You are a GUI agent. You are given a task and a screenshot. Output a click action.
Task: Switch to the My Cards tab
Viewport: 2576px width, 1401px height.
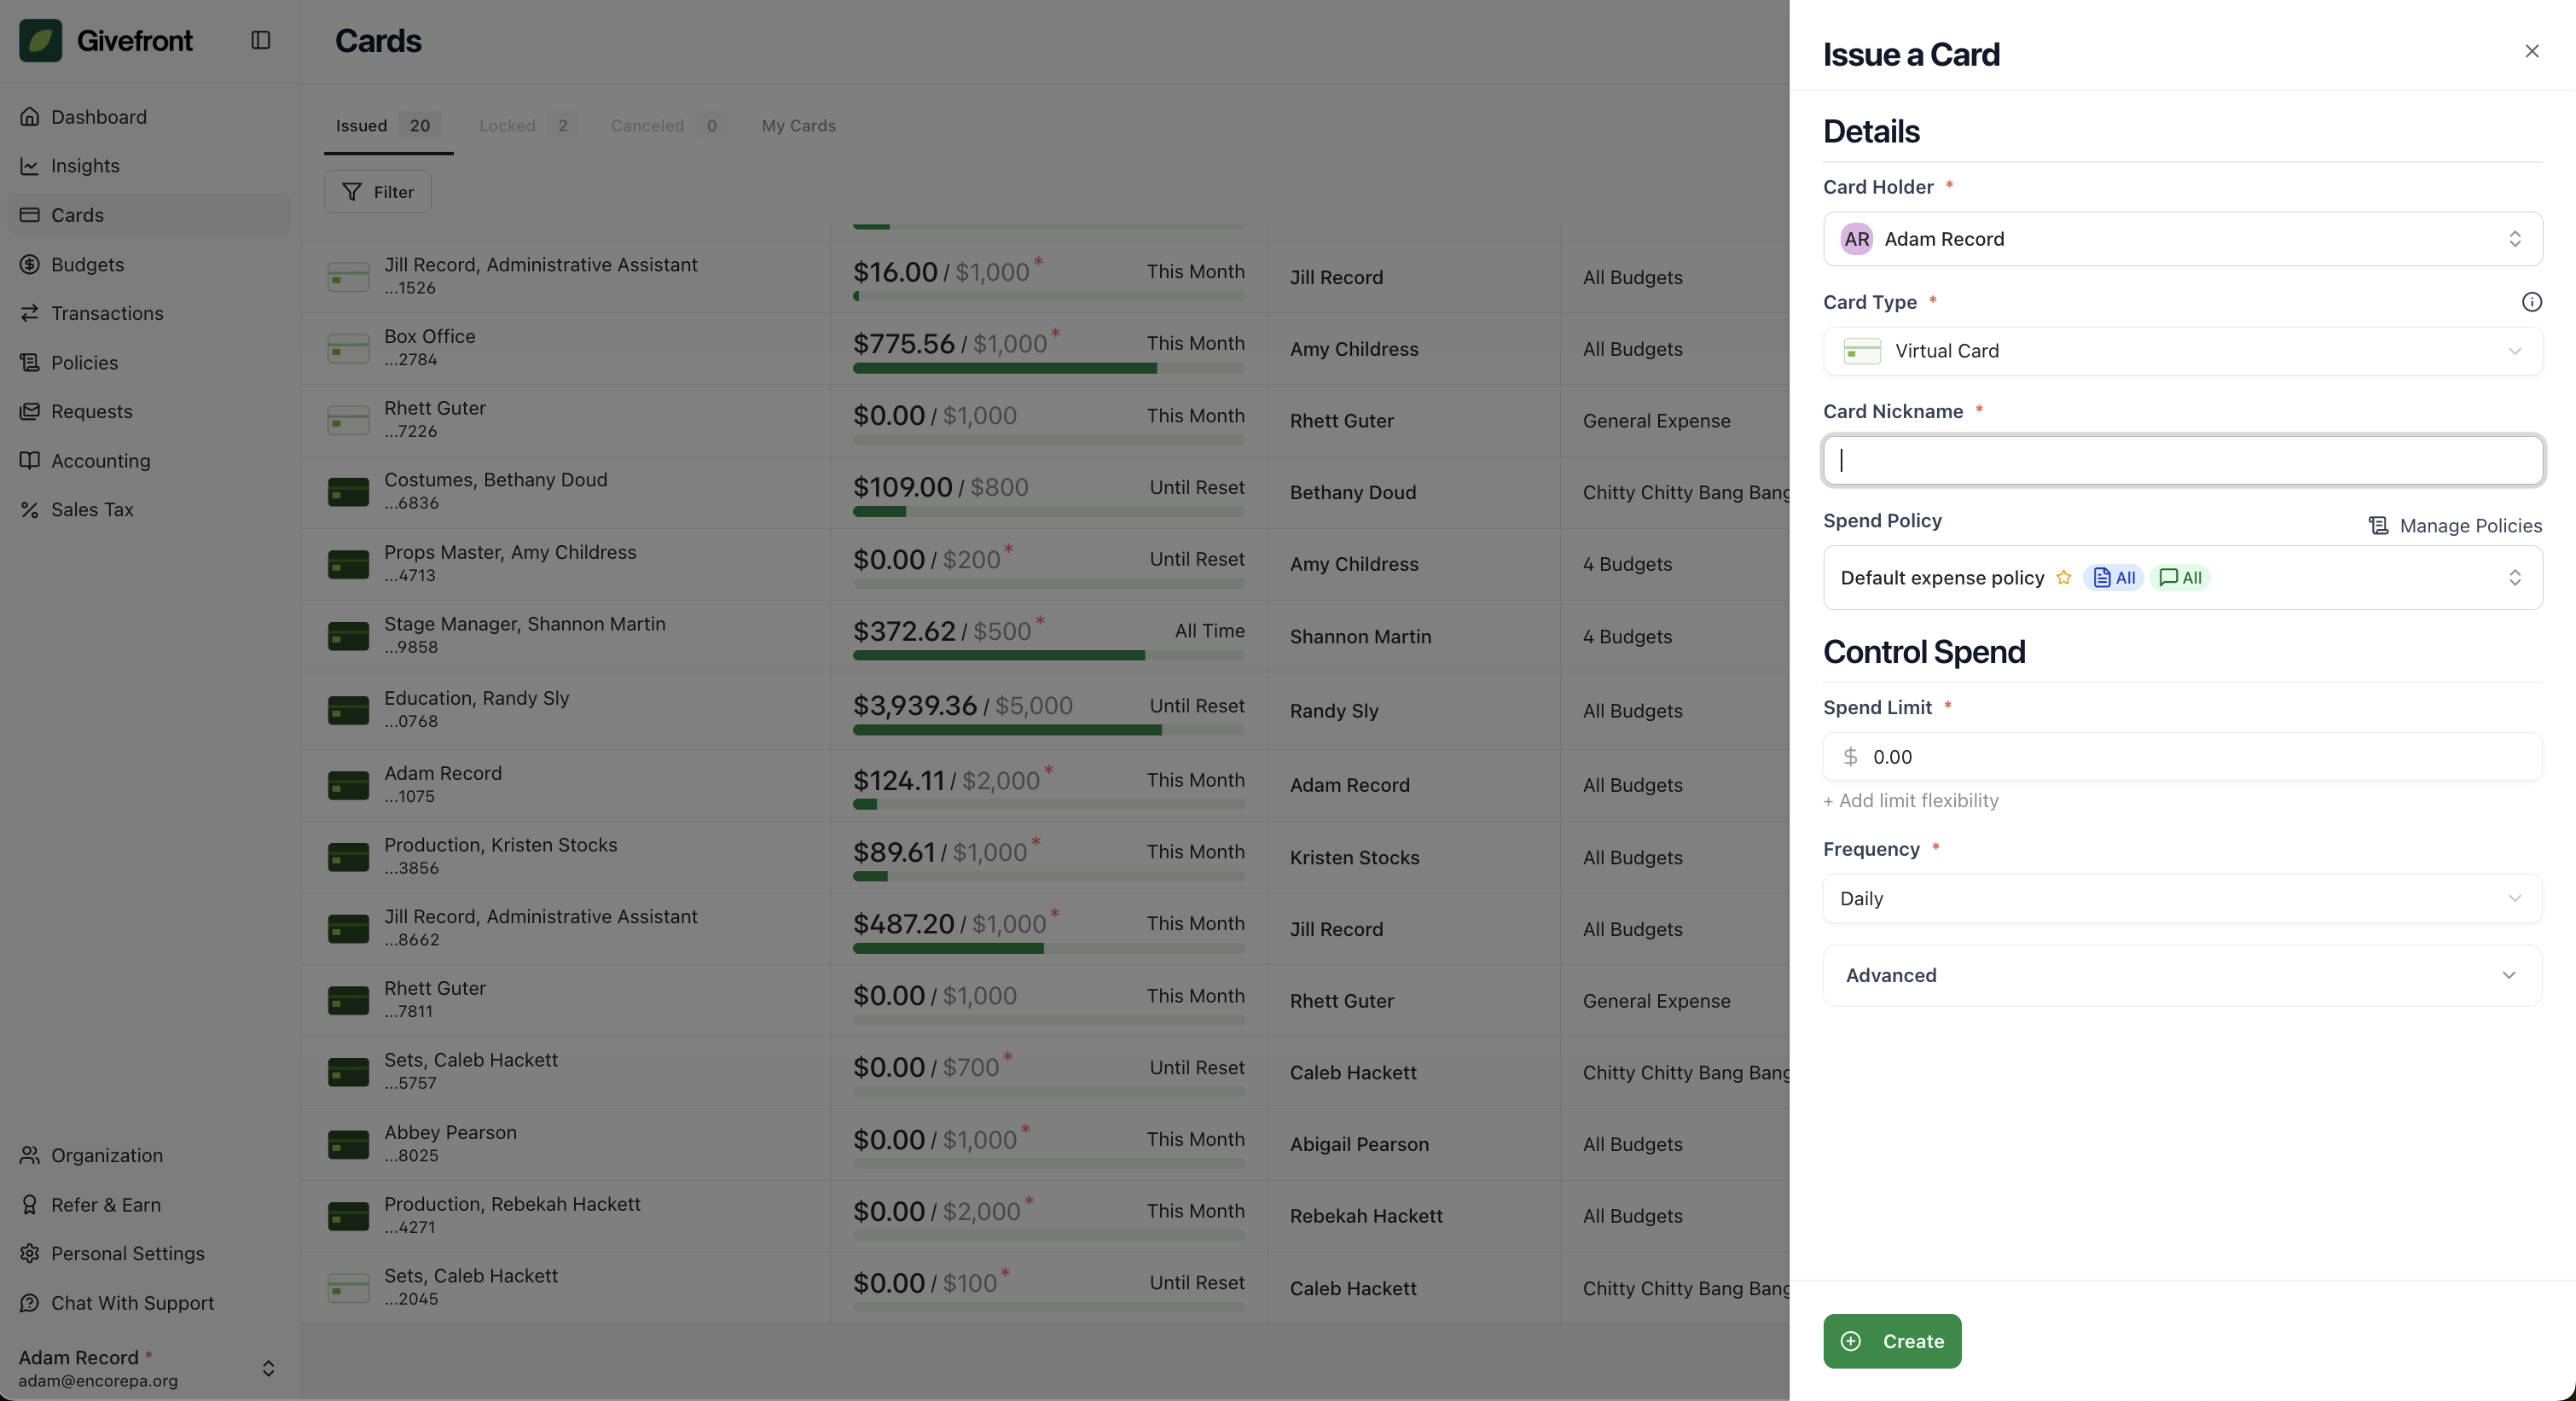coord(798,126)
